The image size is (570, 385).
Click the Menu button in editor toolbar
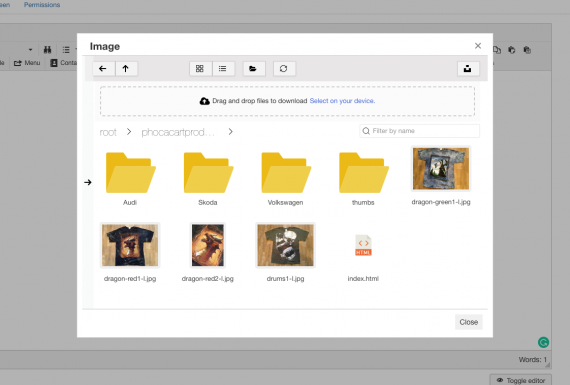[27, 63]
